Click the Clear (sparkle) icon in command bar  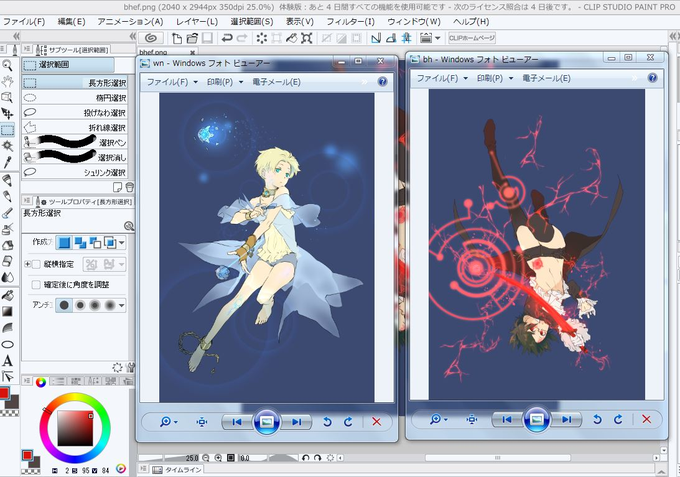click(262, 38)
